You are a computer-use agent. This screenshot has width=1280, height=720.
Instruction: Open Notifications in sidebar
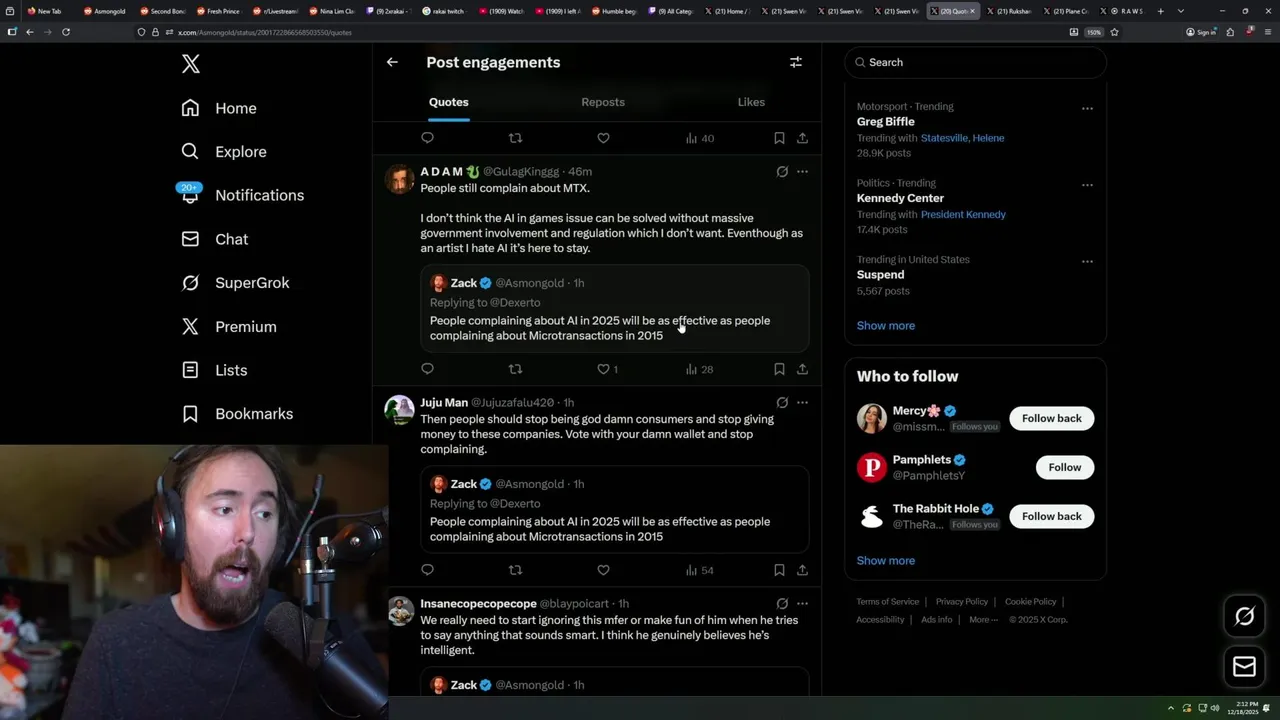pos(242,195)
